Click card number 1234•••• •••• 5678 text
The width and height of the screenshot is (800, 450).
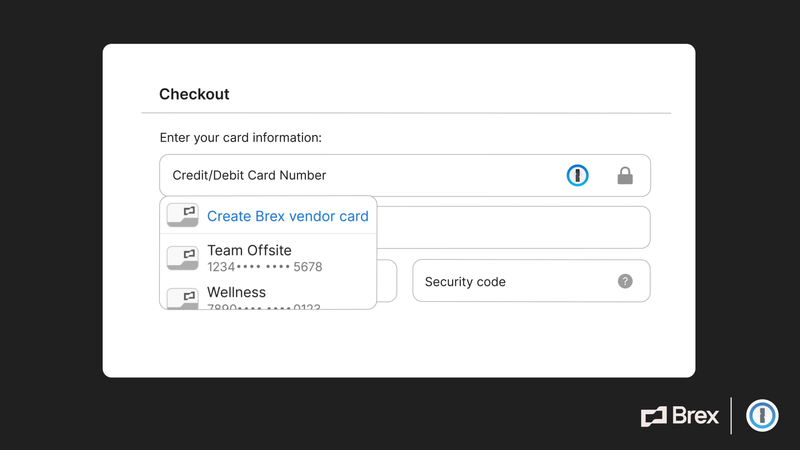tap(265, 267)
